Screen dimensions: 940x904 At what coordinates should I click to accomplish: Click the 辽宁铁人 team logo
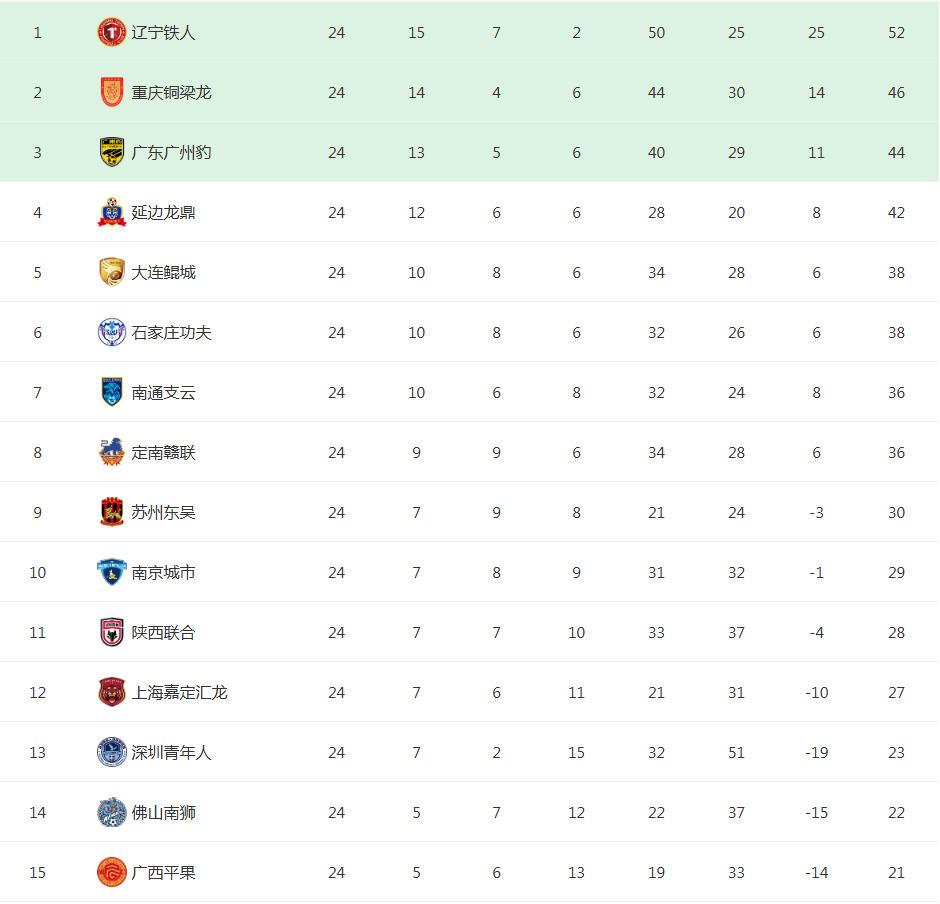[x=112, y=33]
